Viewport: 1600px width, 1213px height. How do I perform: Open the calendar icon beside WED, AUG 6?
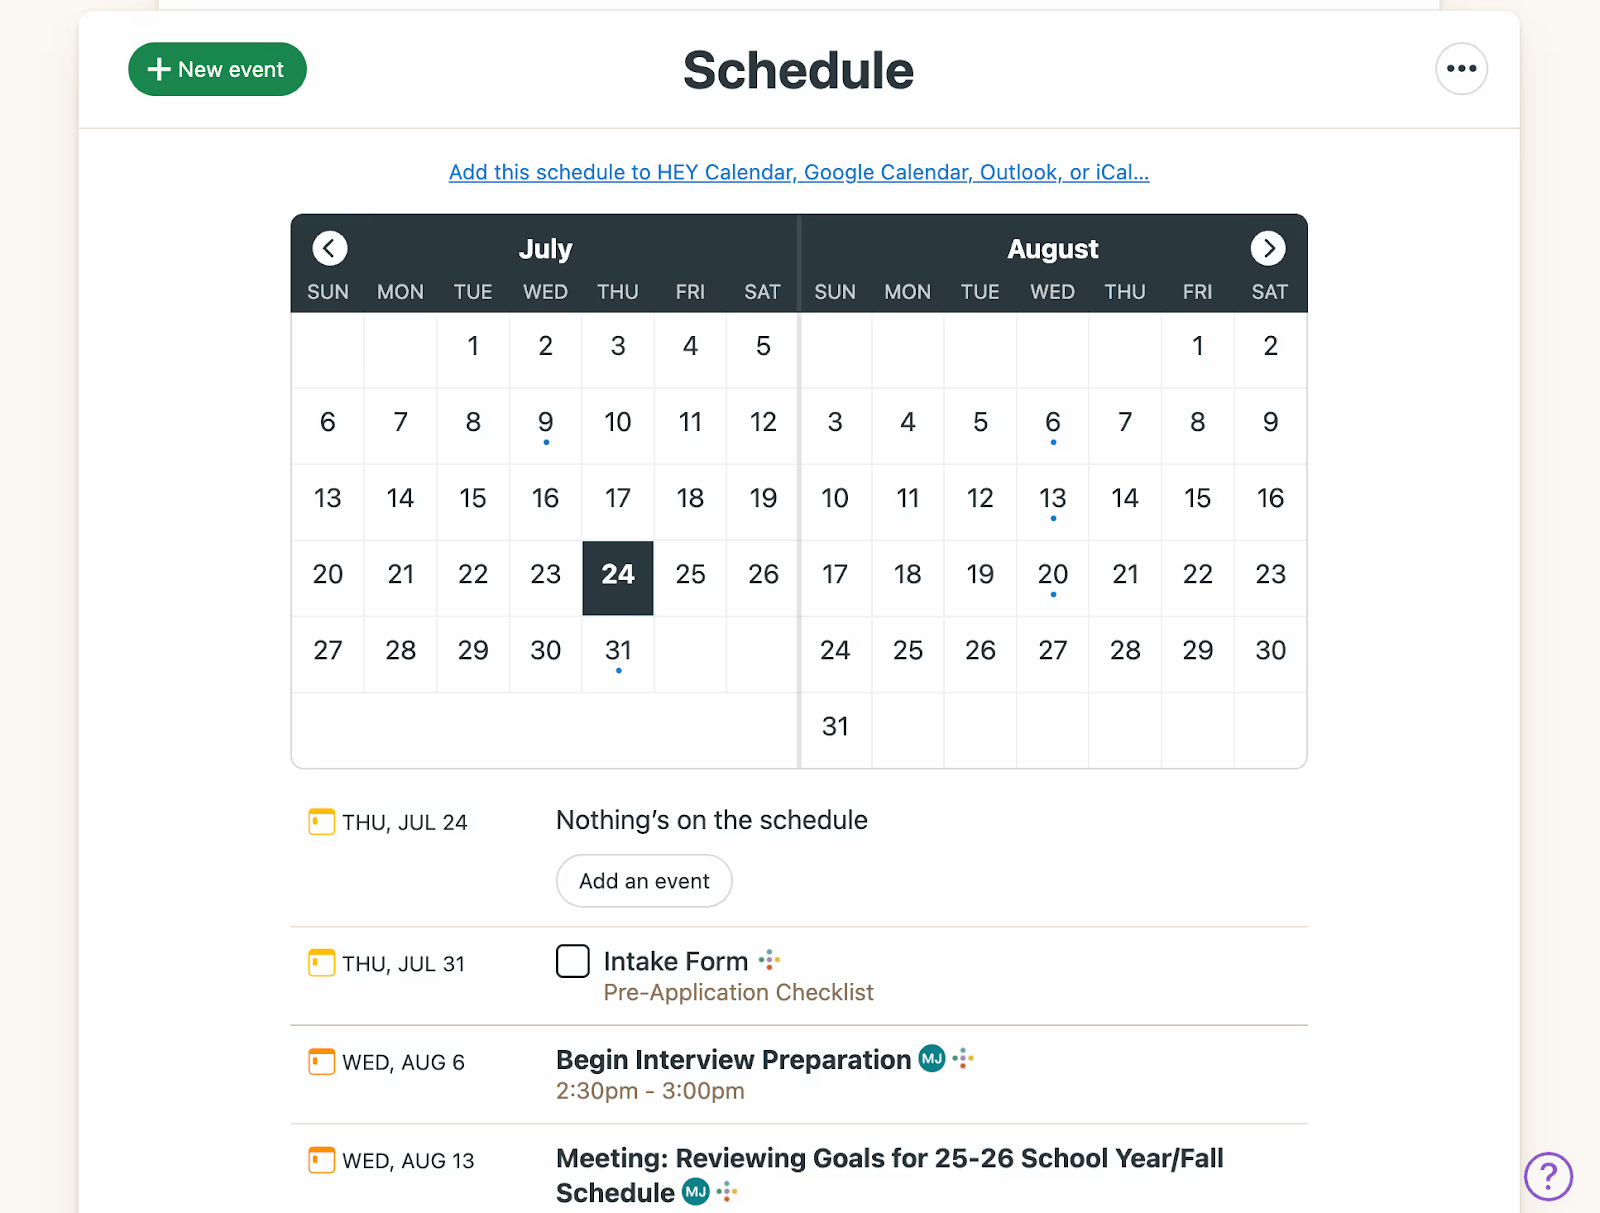pos(320,1061)
